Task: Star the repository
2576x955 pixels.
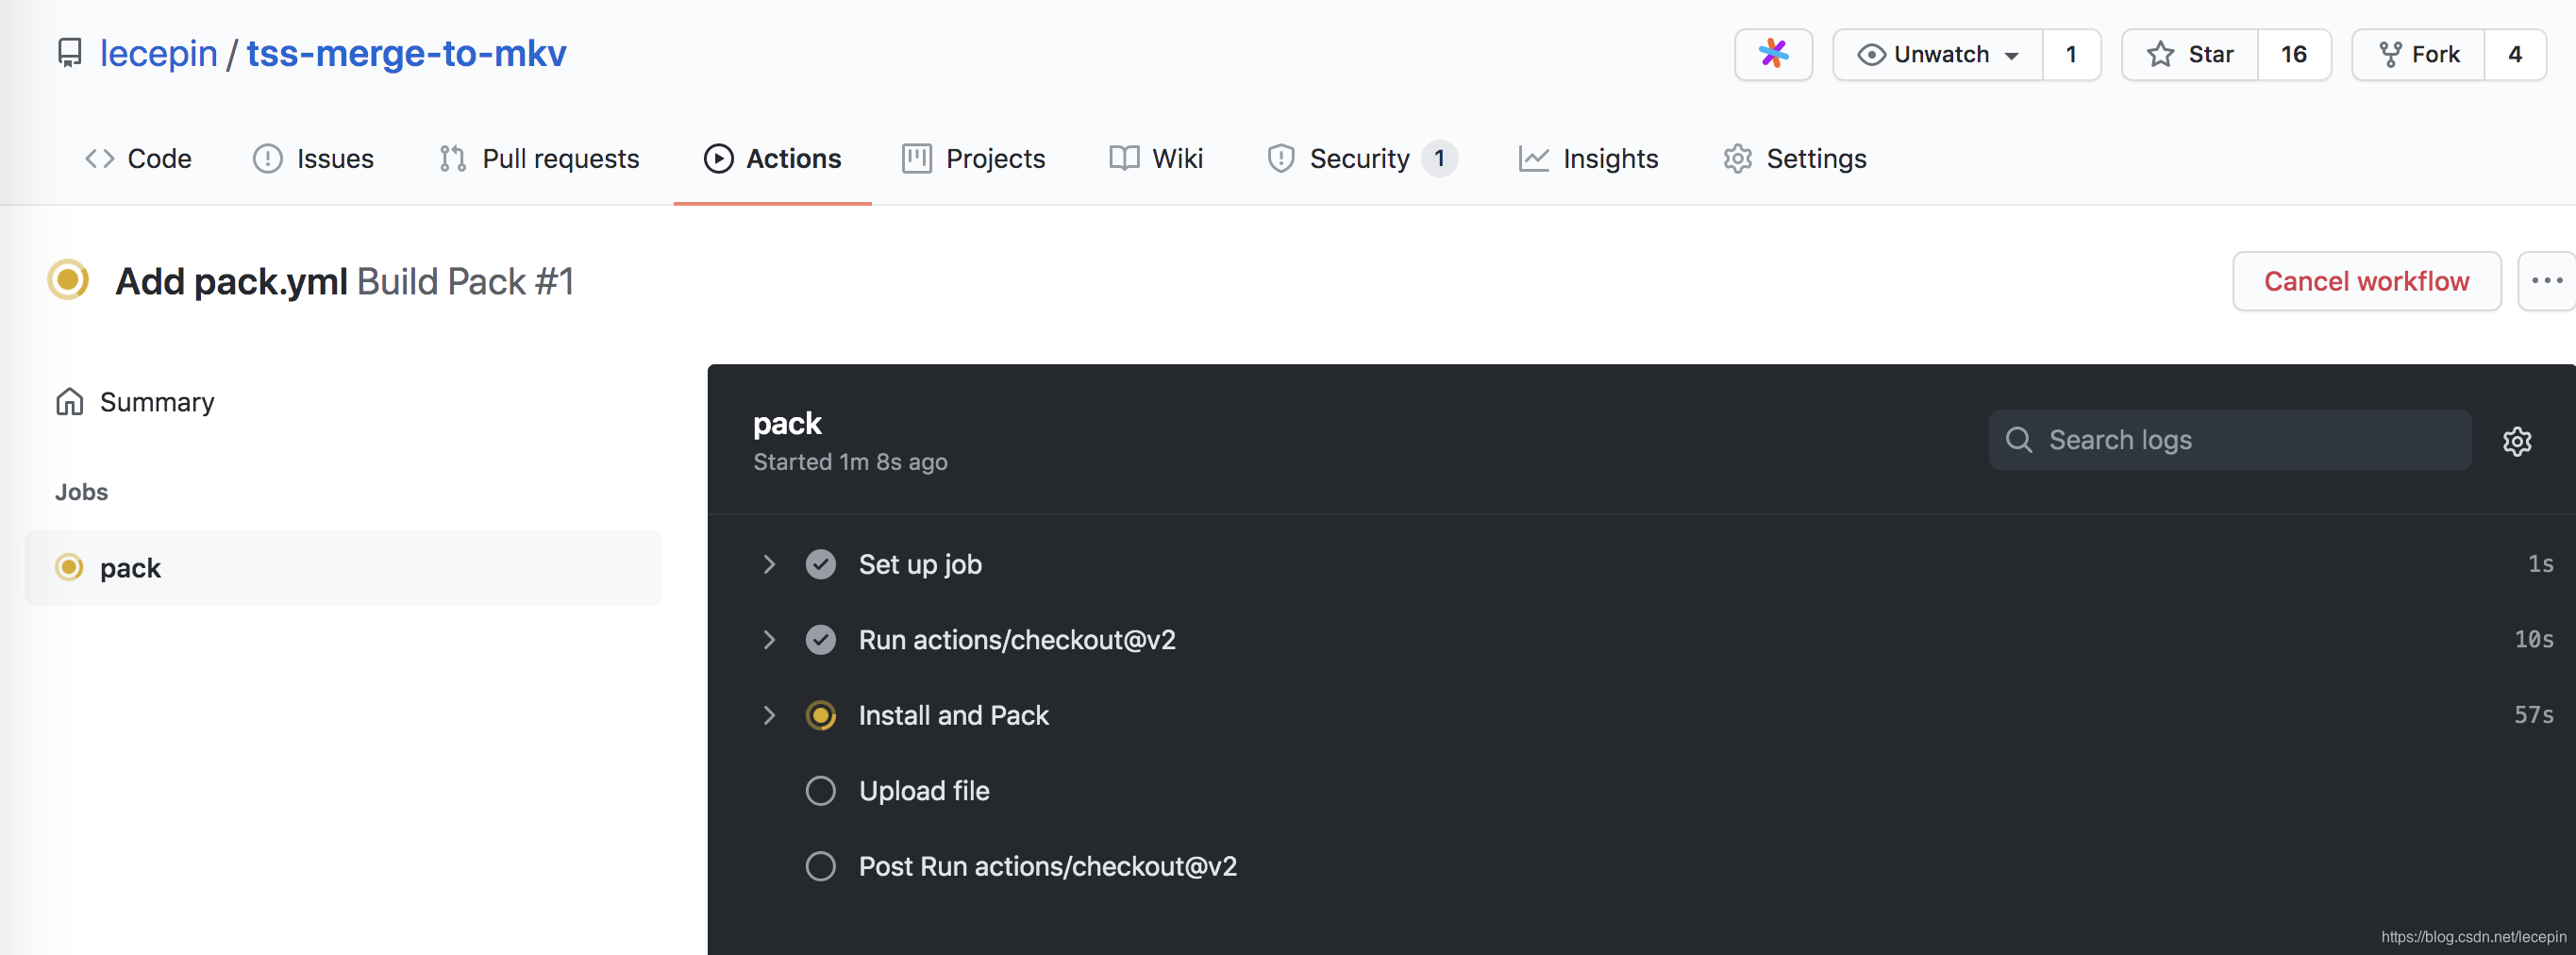Action: tap(2189, 54)
